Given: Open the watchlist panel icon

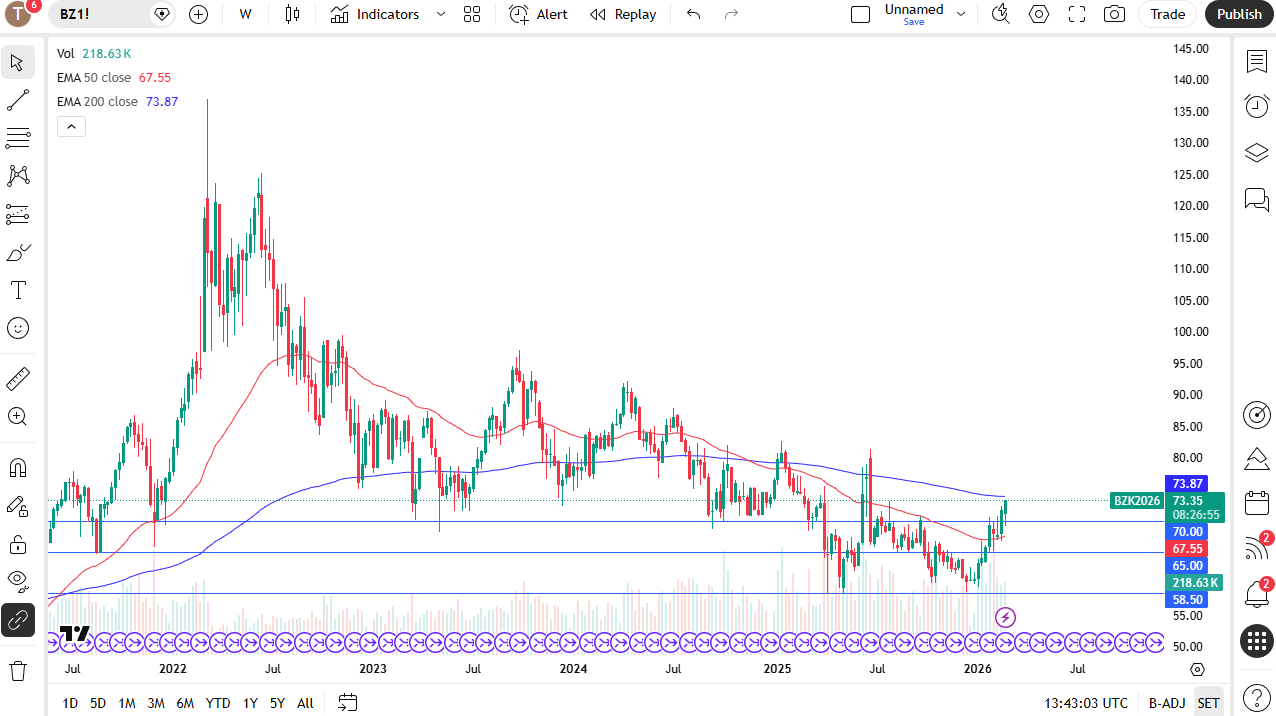Looking at the screenshot, I should [x=1257, y=62].
